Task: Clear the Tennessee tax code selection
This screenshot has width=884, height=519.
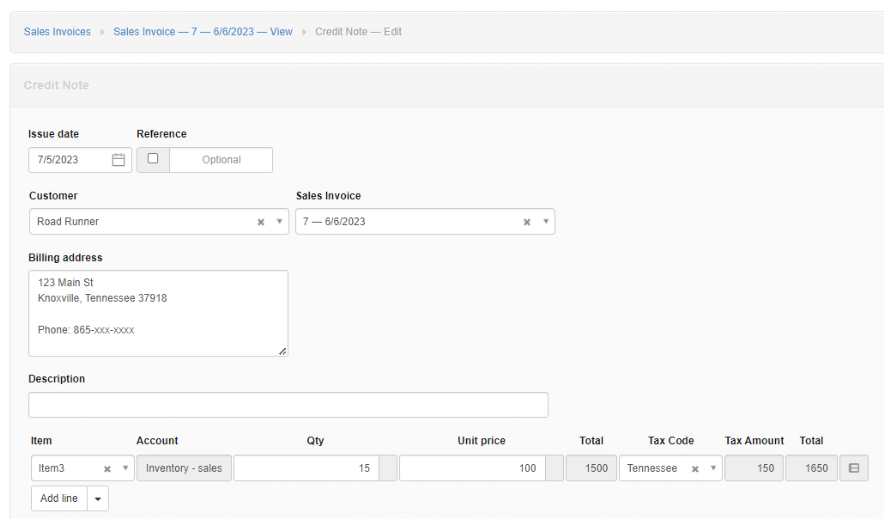Action: (x=695, y=469)
